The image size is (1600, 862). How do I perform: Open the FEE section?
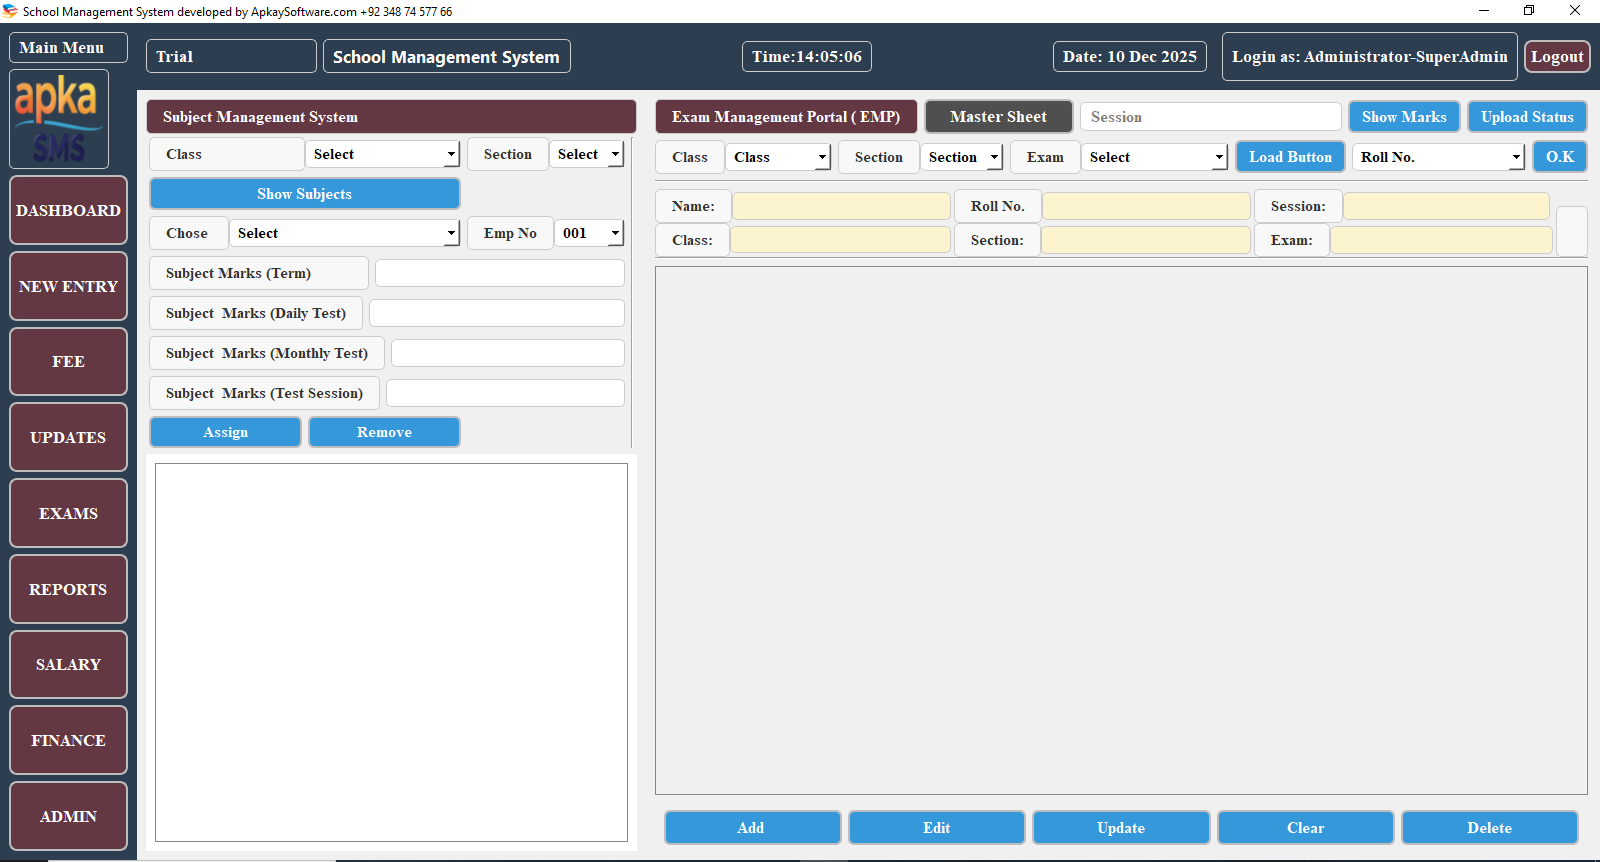coord(68,362)
